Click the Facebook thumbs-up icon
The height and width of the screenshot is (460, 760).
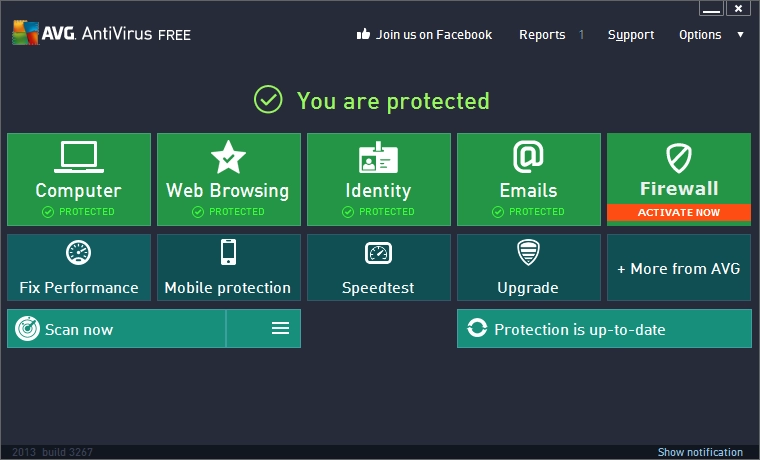[x=363, y=34]
